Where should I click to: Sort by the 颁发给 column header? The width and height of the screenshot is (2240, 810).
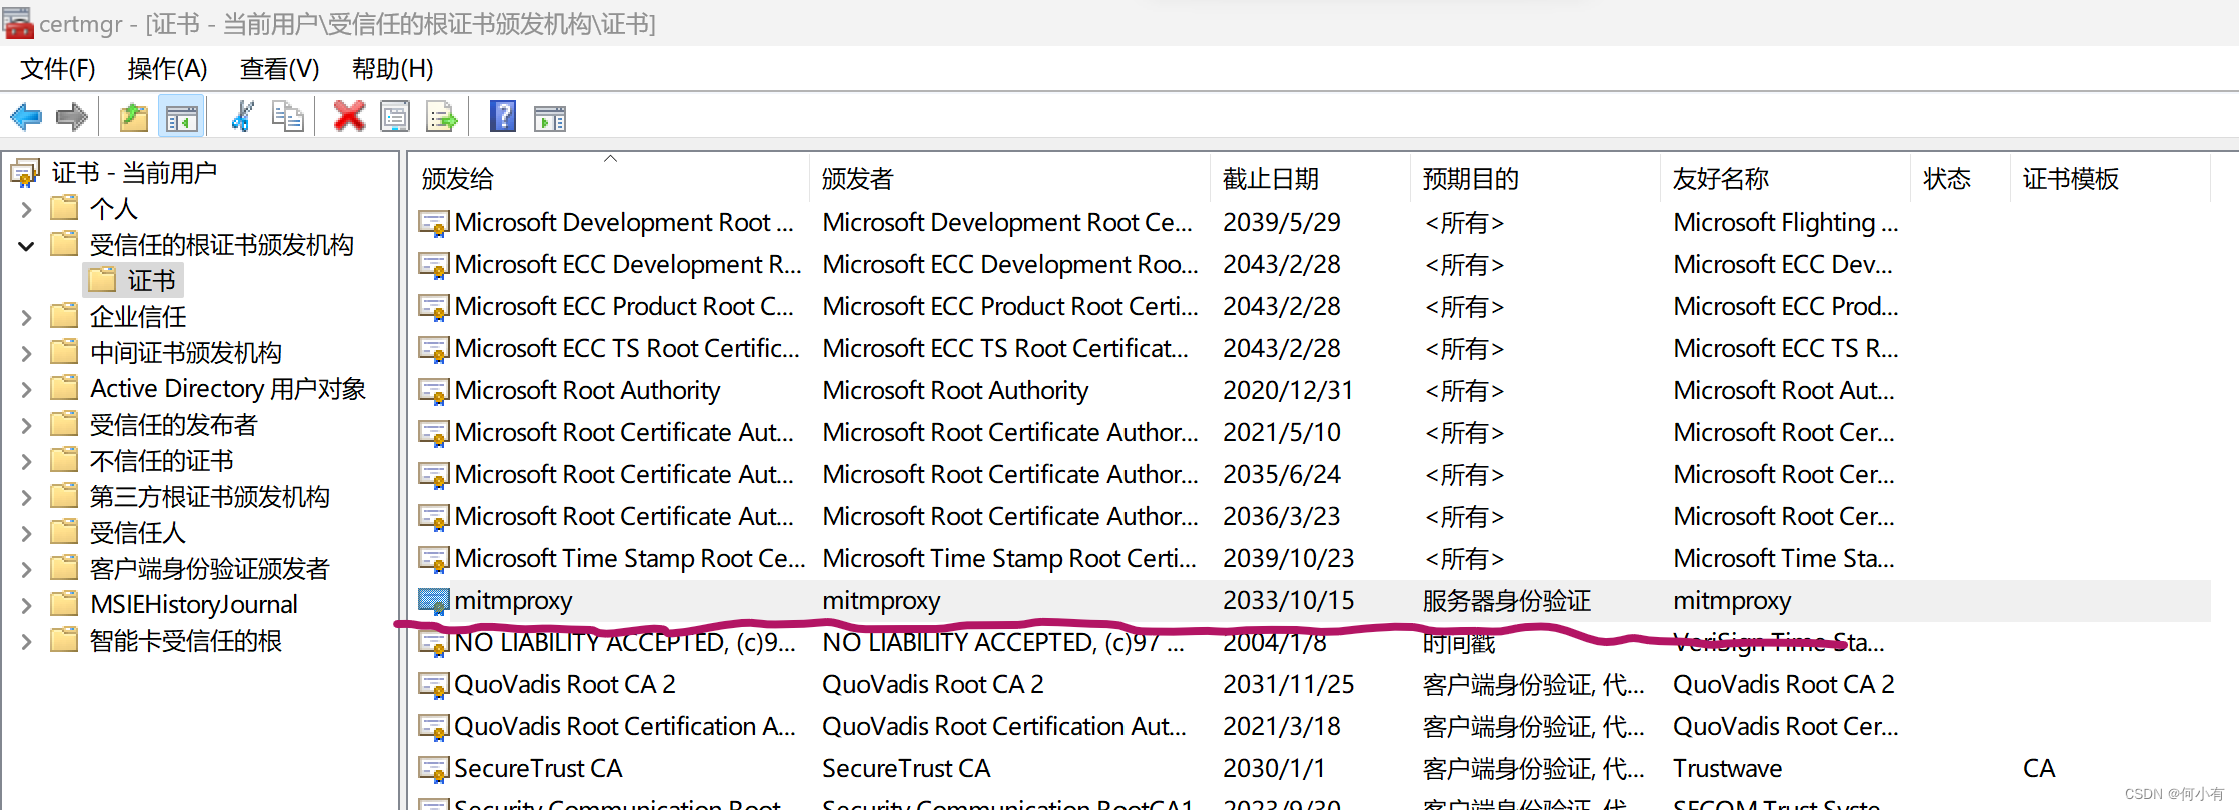(x=609, y=178)
